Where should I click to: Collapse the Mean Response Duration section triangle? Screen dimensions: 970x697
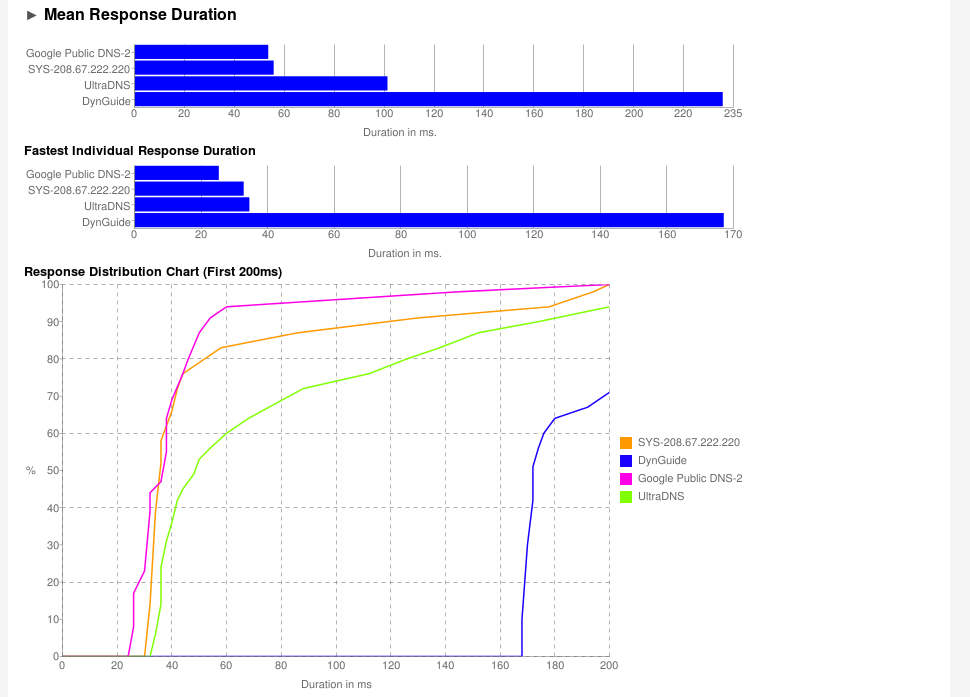32,15
